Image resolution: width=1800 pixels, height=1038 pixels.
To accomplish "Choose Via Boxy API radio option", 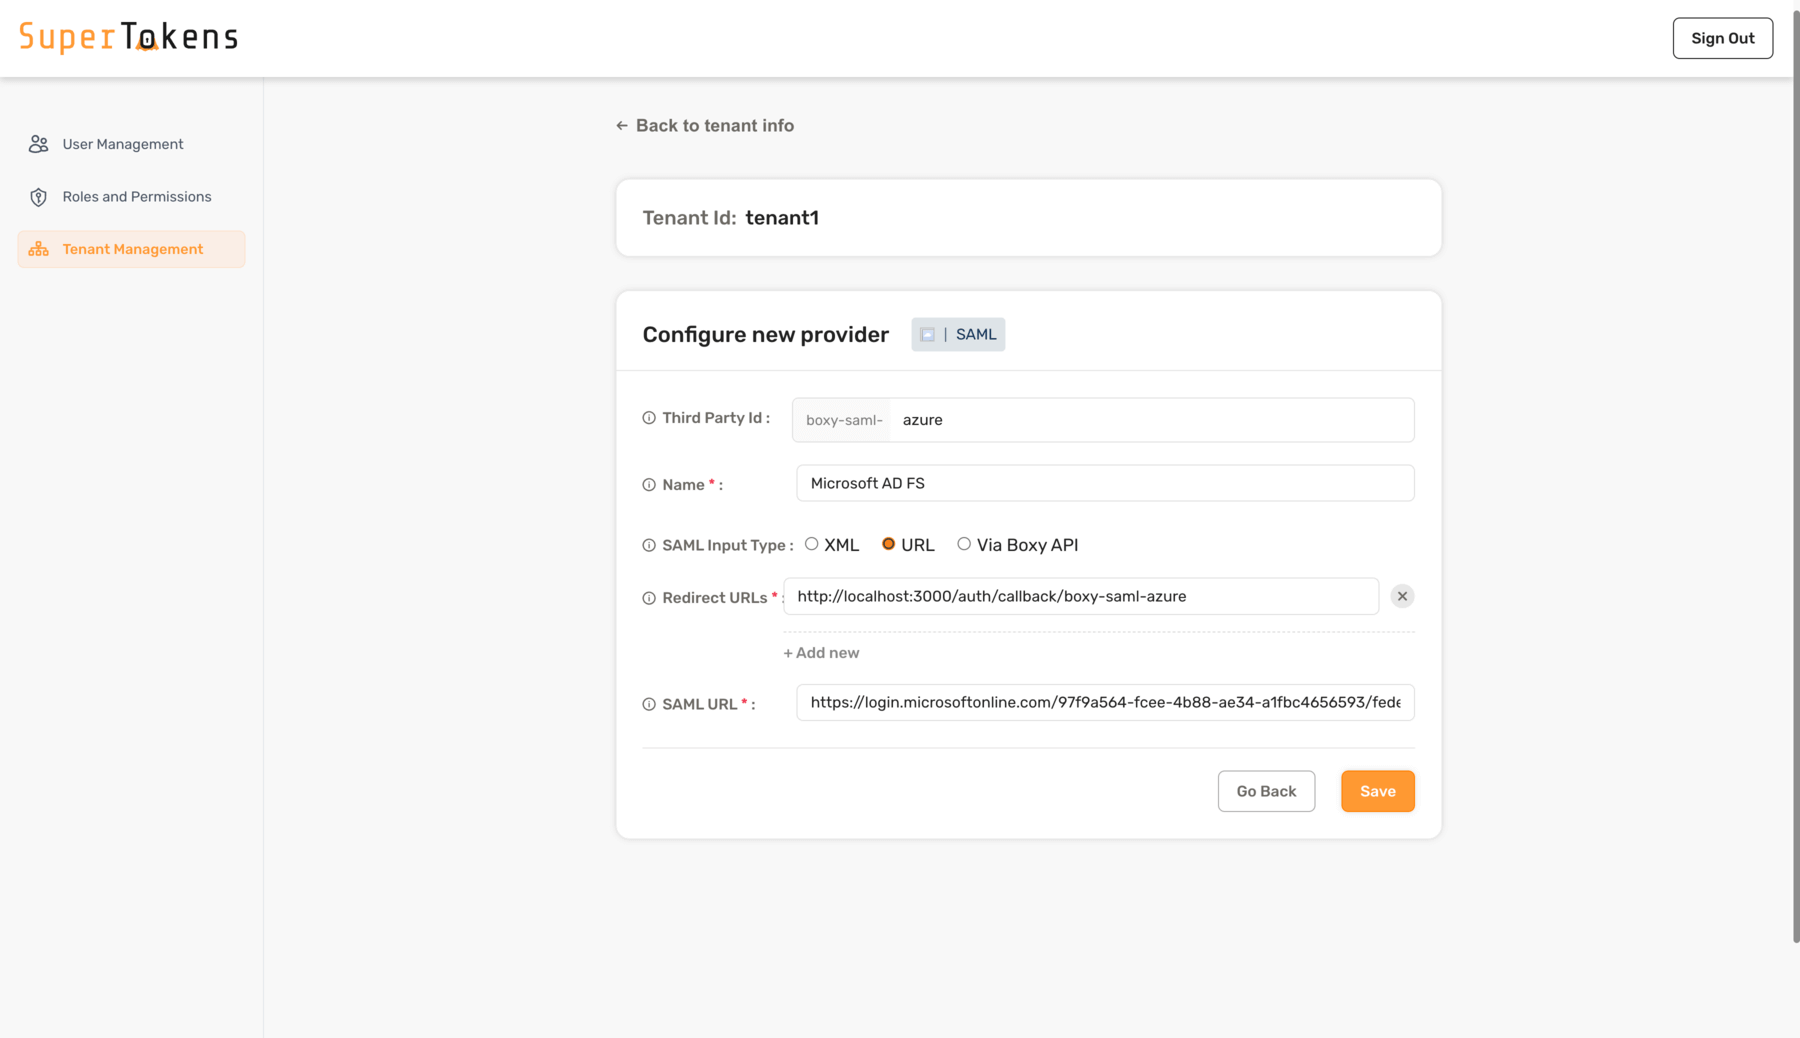I will coord(964,544).
